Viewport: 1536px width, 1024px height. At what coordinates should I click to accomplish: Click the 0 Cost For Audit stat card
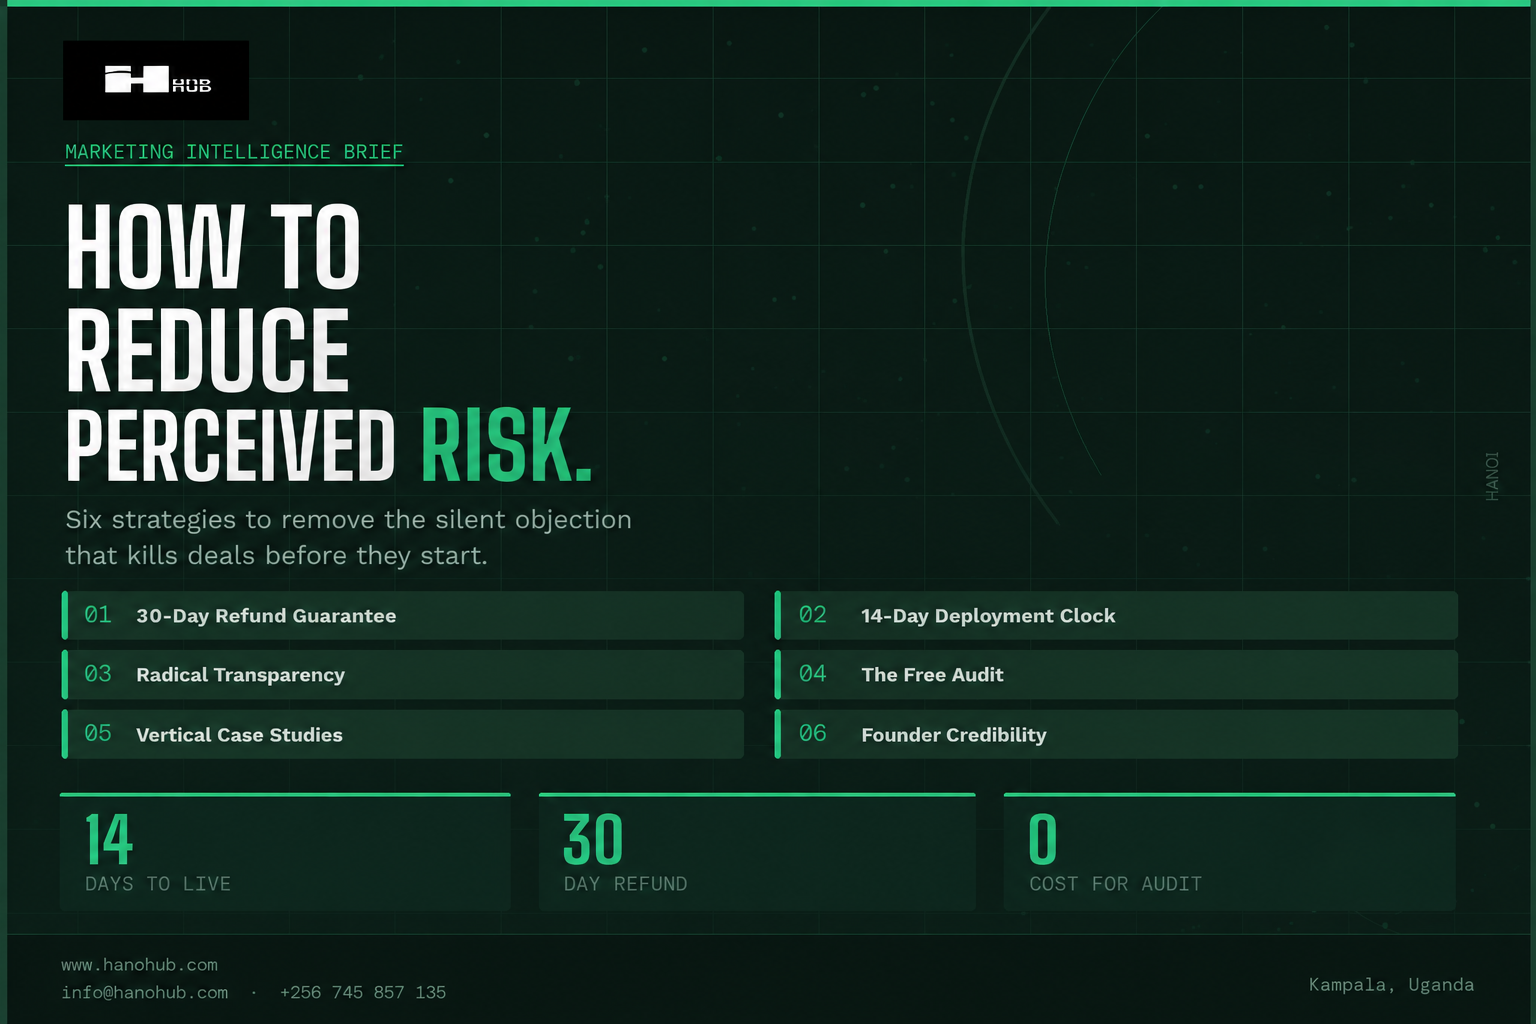point(1230,852)
